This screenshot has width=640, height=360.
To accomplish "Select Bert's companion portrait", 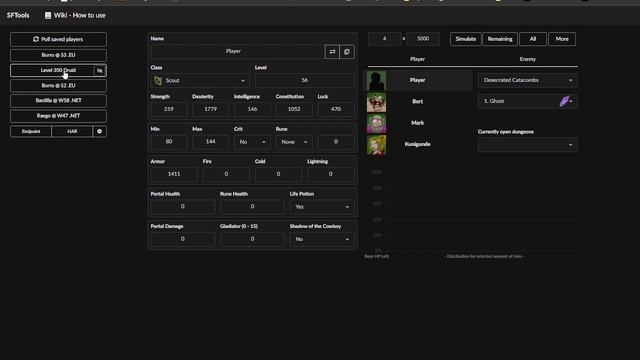I will pyautogui.click(x=376, y=102).
